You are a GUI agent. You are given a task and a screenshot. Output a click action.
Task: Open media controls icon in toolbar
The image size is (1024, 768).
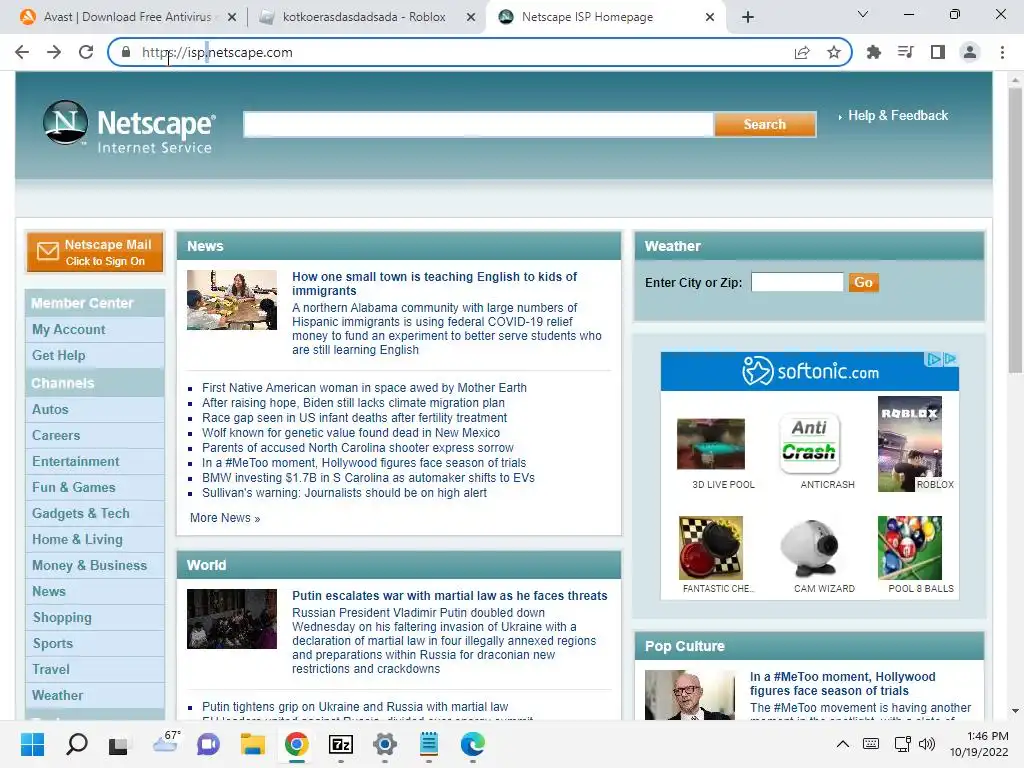(x=905, y=52)
